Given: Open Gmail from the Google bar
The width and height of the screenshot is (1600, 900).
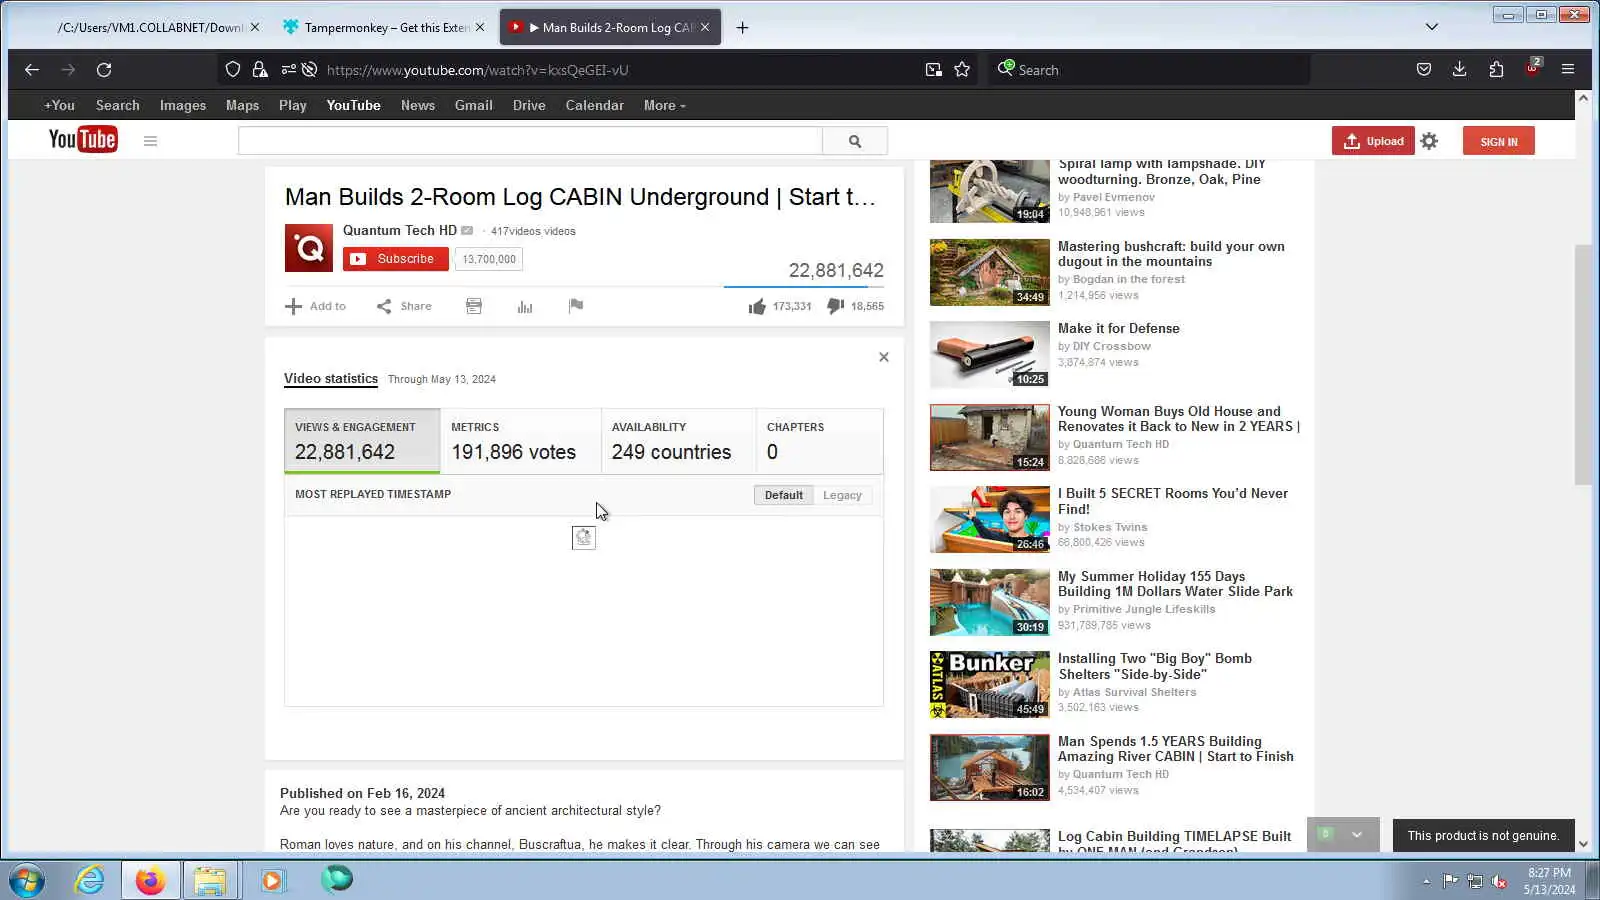Looking at the screenshot, I should [x=473, y=105].
